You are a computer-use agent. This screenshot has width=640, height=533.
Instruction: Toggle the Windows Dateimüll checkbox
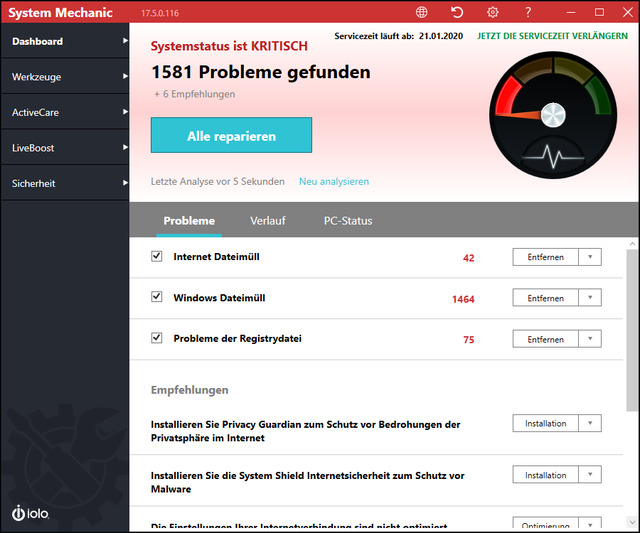click(156, 297)
